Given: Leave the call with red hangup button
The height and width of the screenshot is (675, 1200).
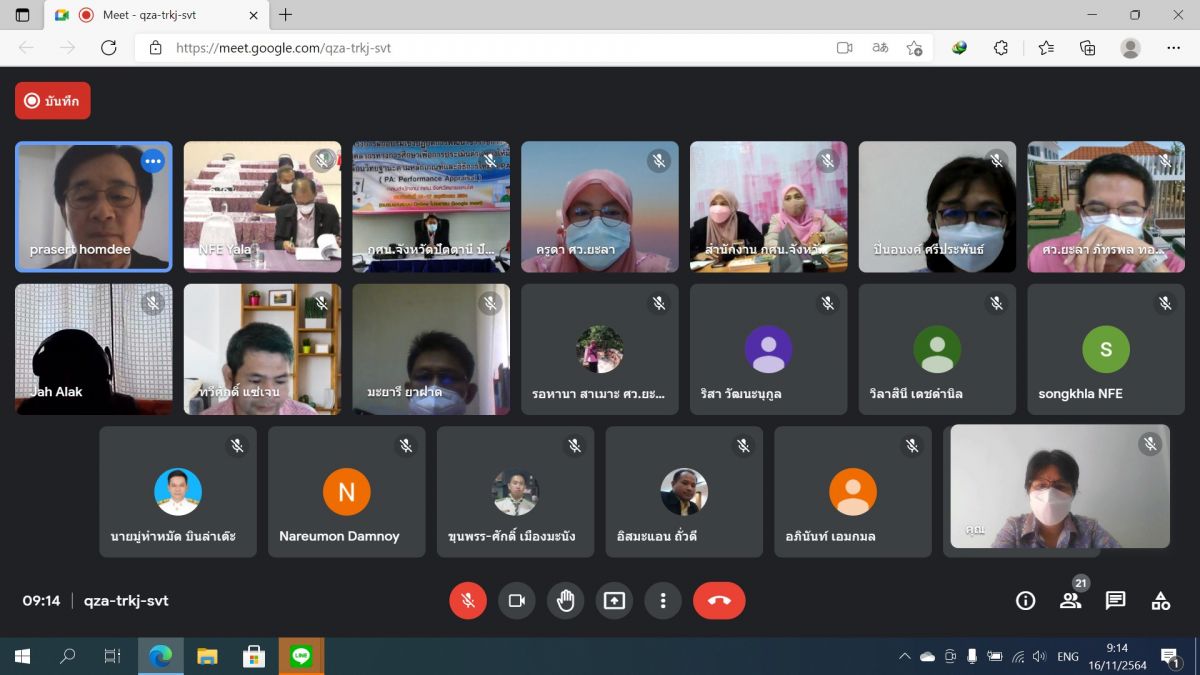Looking at the screenshot, I should 719,600.
